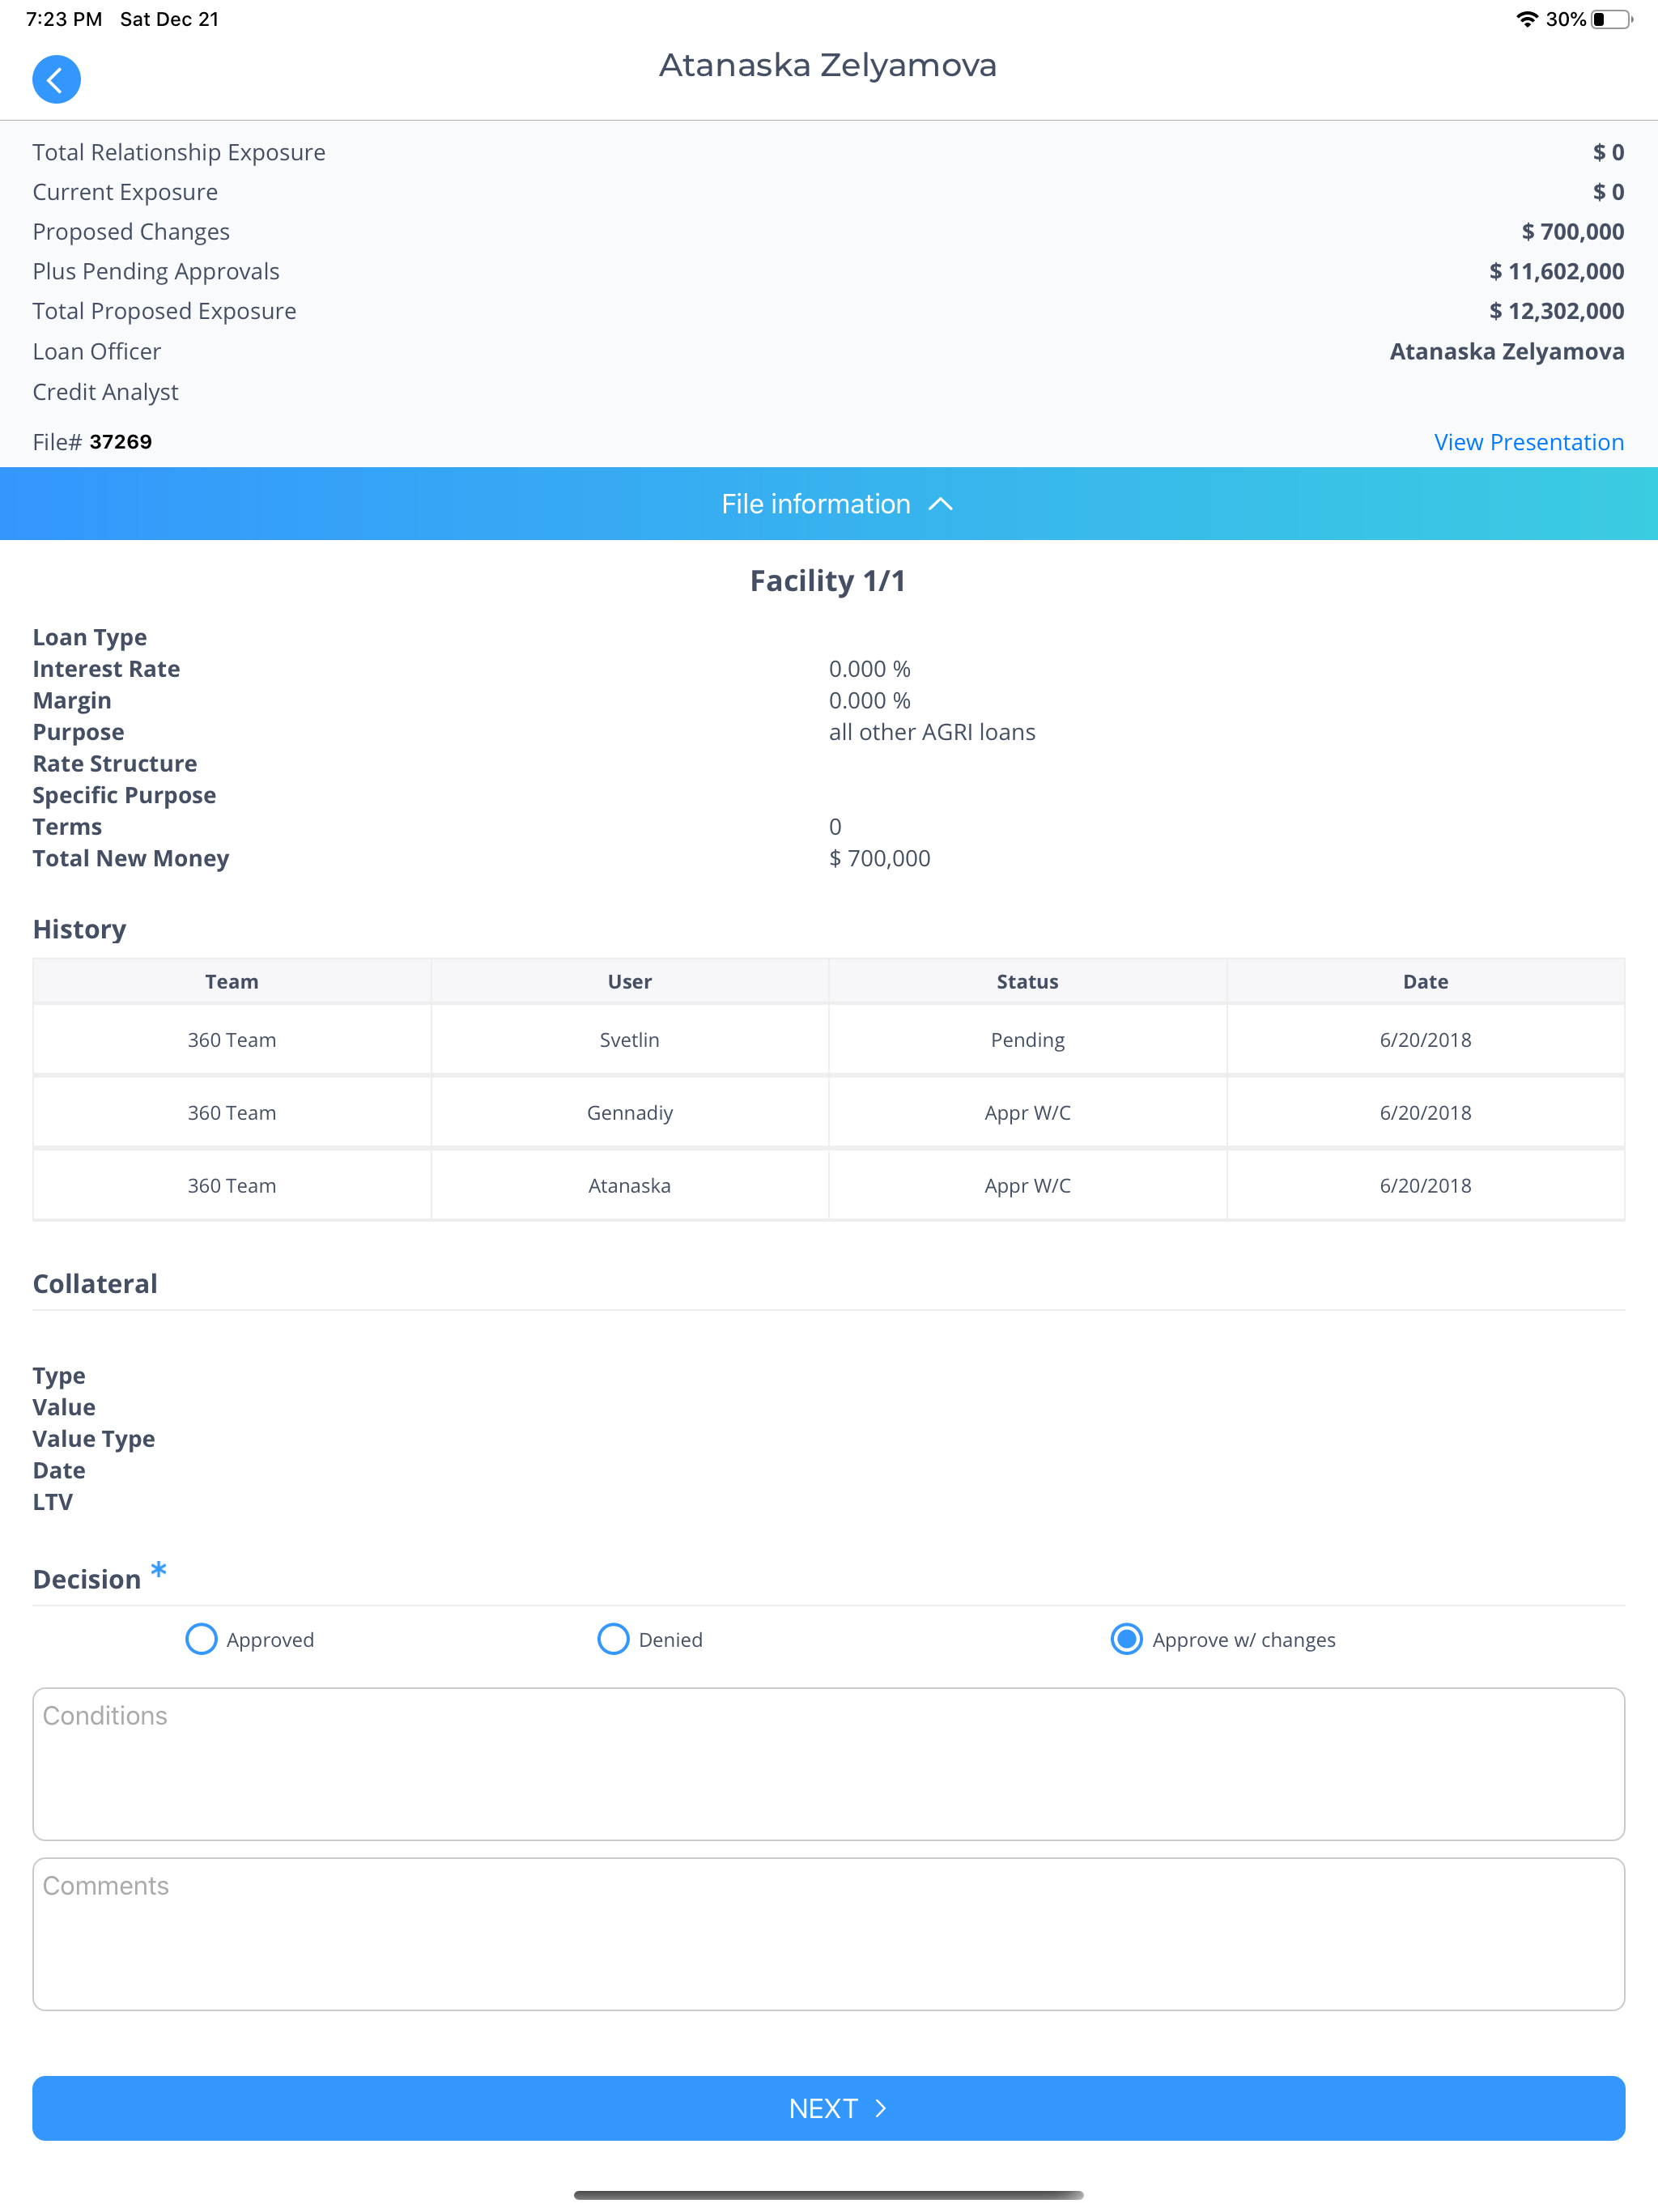
Task: Select Approve w/ changes radio button
Action: click(1127, 1639)
